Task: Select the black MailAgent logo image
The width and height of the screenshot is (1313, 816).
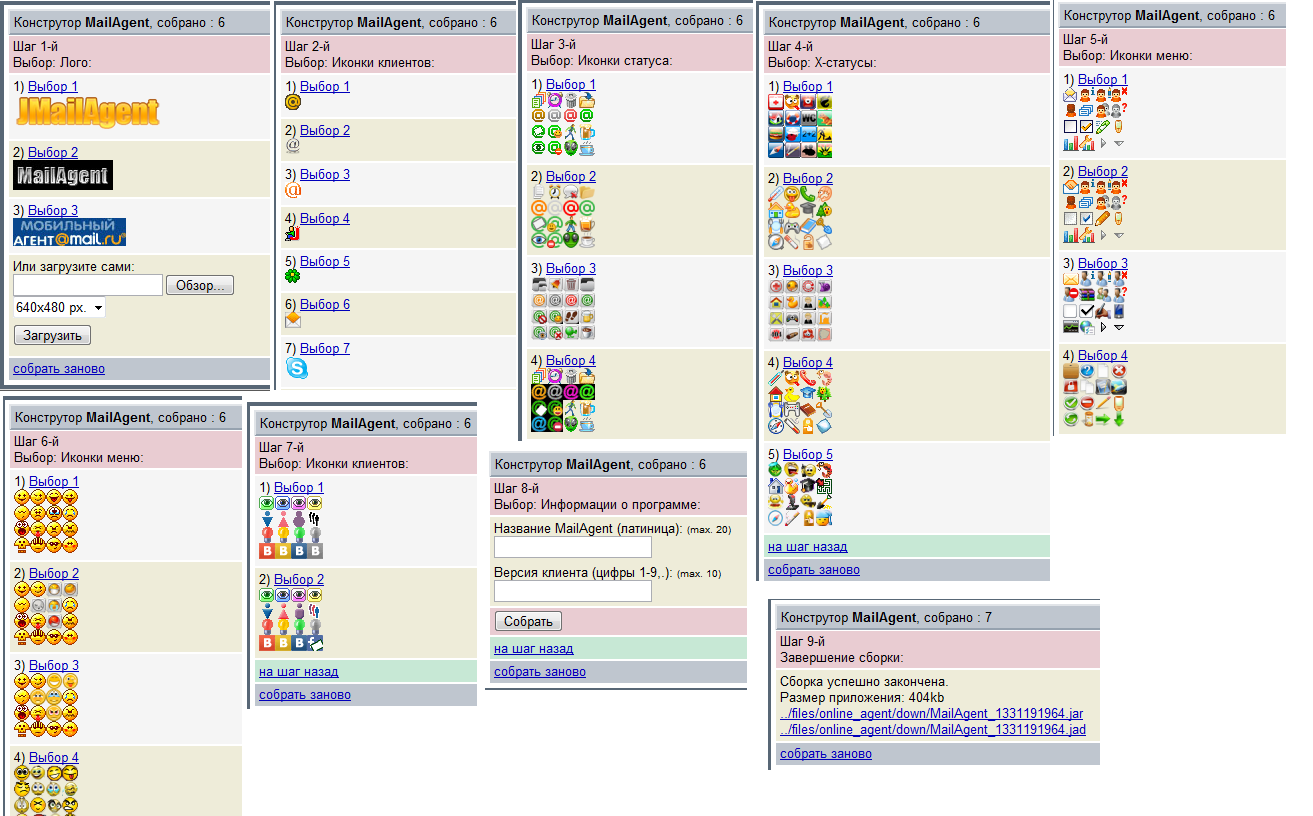Action: coord(63,176)
